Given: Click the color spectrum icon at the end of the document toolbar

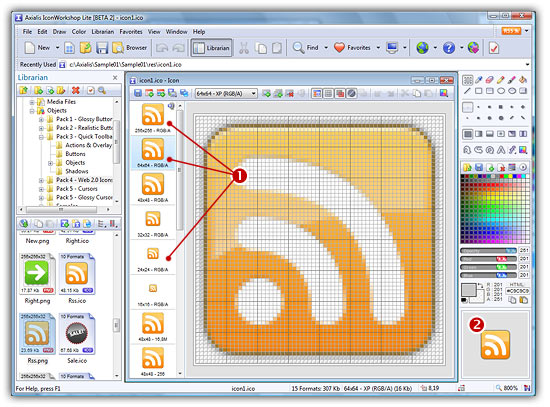Looking at the screenshot, I should coord(444,93).
